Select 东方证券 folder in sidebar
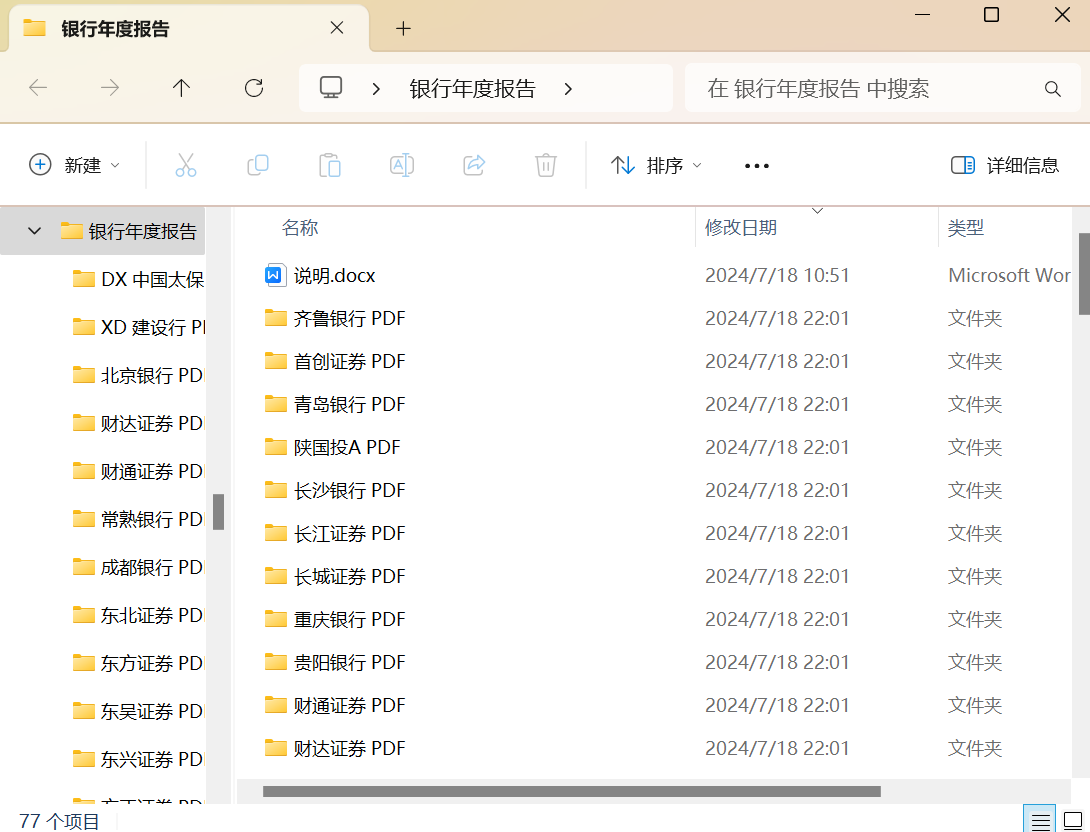 [x=138, y=663]
